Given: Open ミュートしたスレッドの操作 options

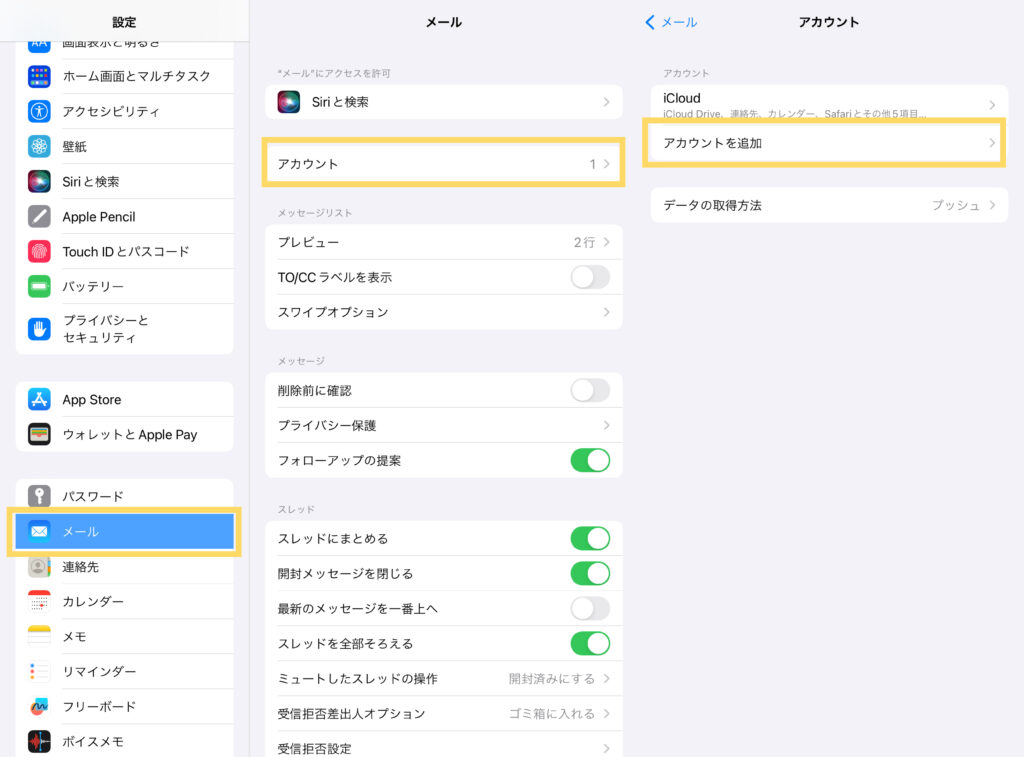Looking at the screenshot, I should 443,678.
